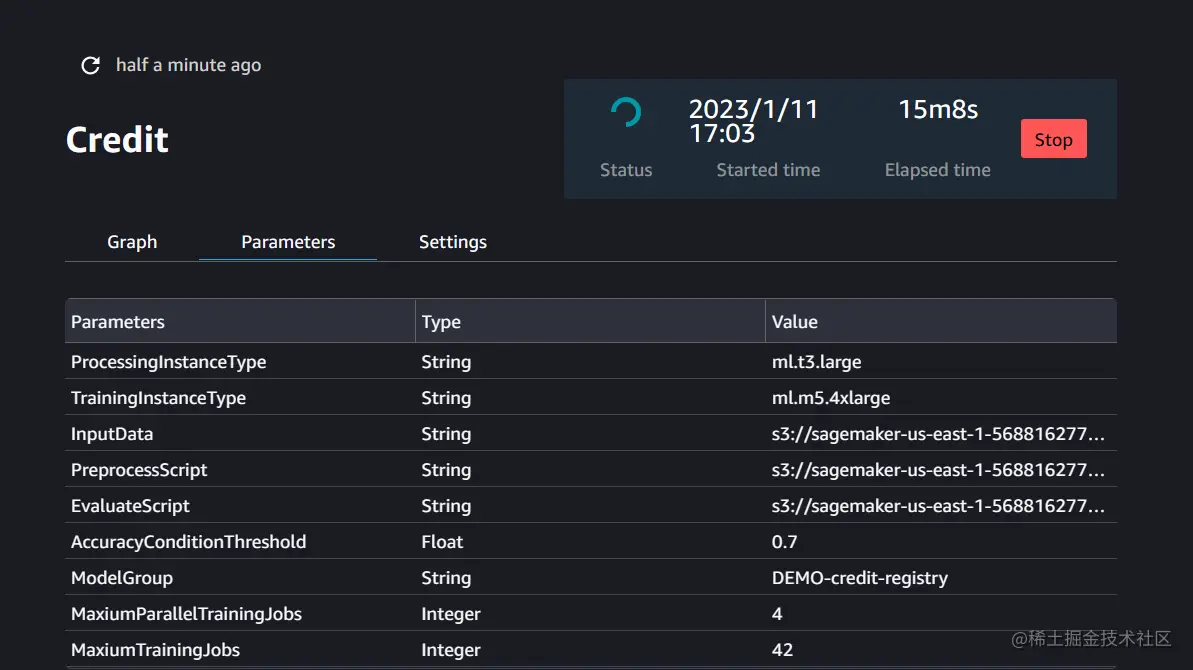
Task: Click the InputData S3 path value
Action: click(938, 434)
